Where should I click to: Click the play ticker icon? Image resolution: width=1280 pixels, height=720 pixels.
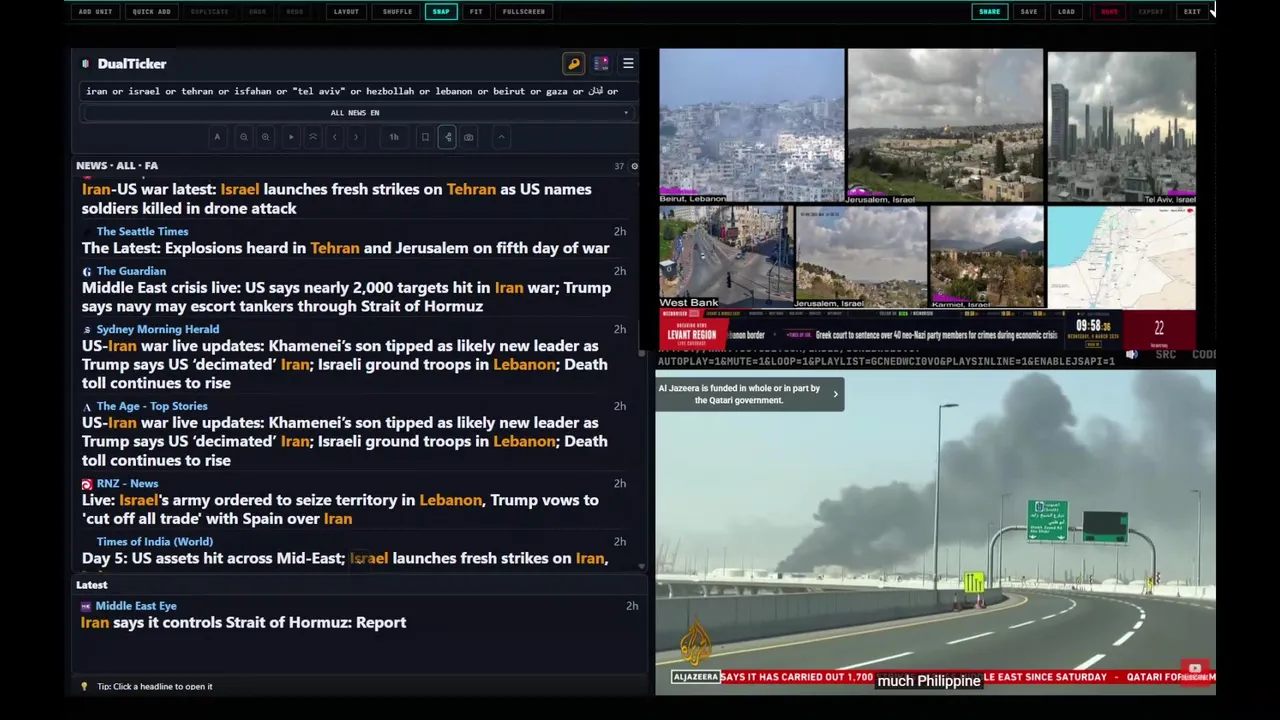tap(291, 137)
